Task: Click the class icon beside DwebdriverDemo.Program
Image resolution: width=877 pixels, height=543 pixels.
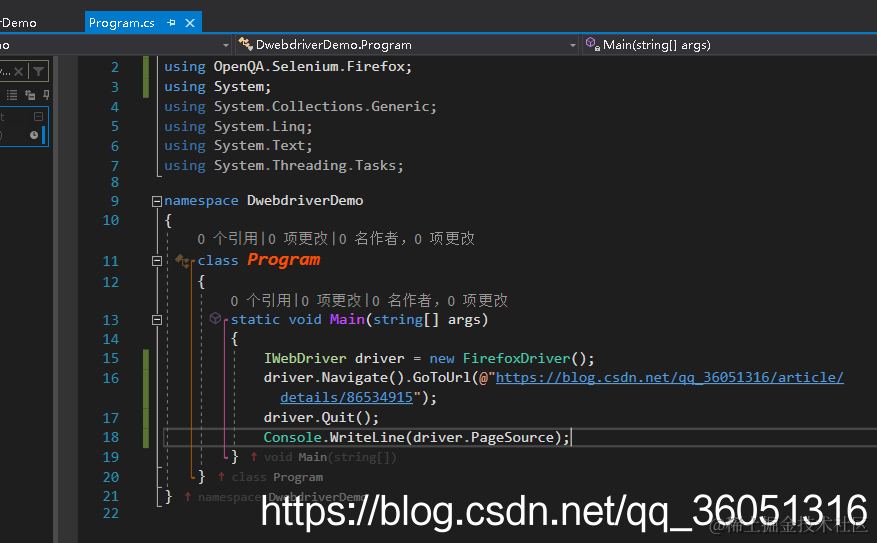Action: pos(245,44)
